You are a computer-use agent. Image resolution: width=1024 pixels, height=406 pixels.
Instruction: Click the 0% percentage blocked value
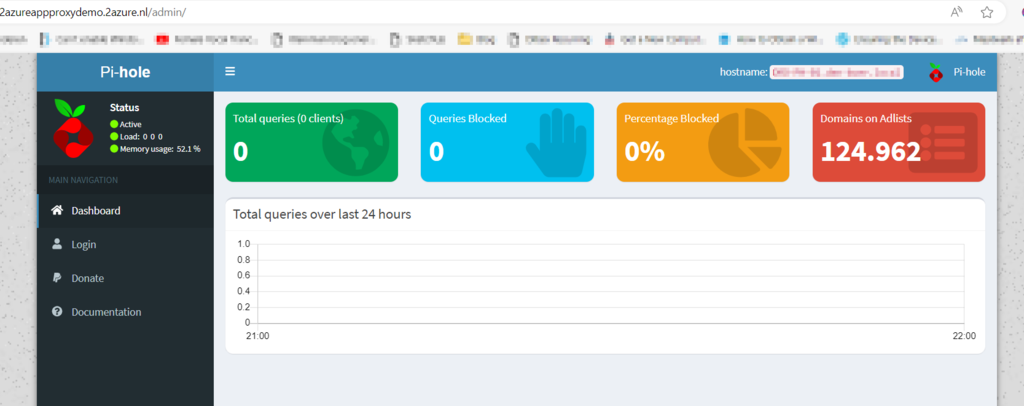click(645, 151)
